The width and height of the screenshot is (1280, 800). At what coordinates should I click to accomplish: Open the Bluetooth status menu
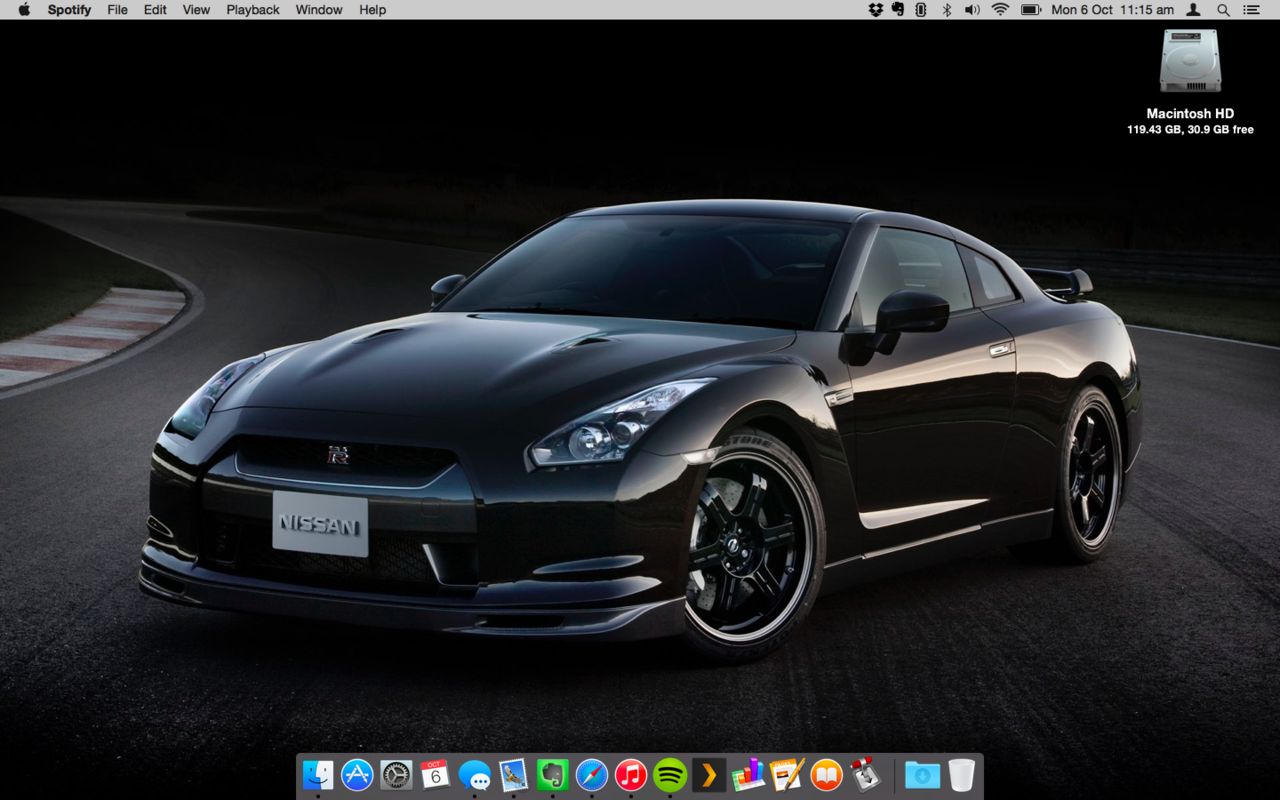click(x=945, y=10)
